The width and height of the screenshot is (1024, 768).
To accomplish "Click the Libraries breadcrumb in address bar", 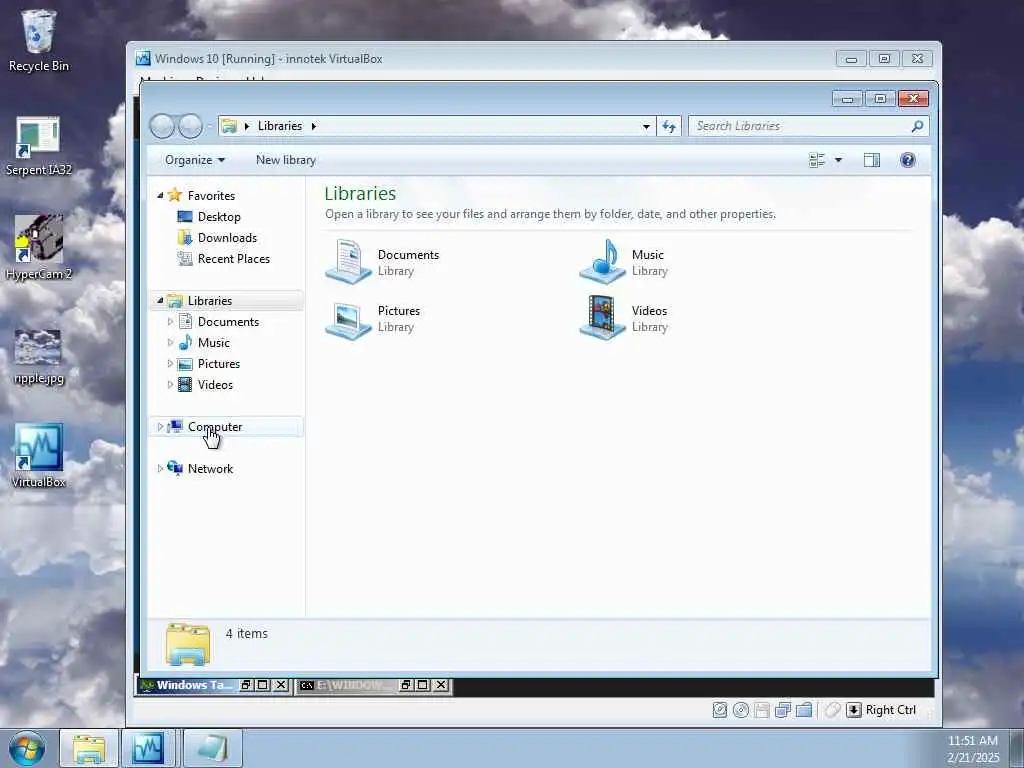I will pyautogui.click(x=280, y=126).
